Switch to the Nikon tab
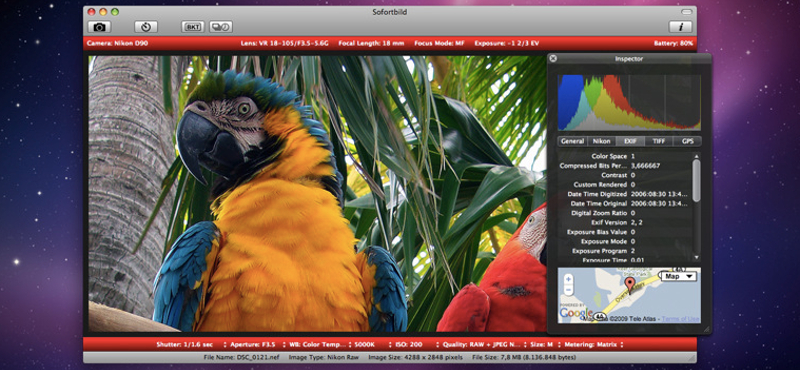The height and width of the screenshot is (370, 800). point(602,141)
